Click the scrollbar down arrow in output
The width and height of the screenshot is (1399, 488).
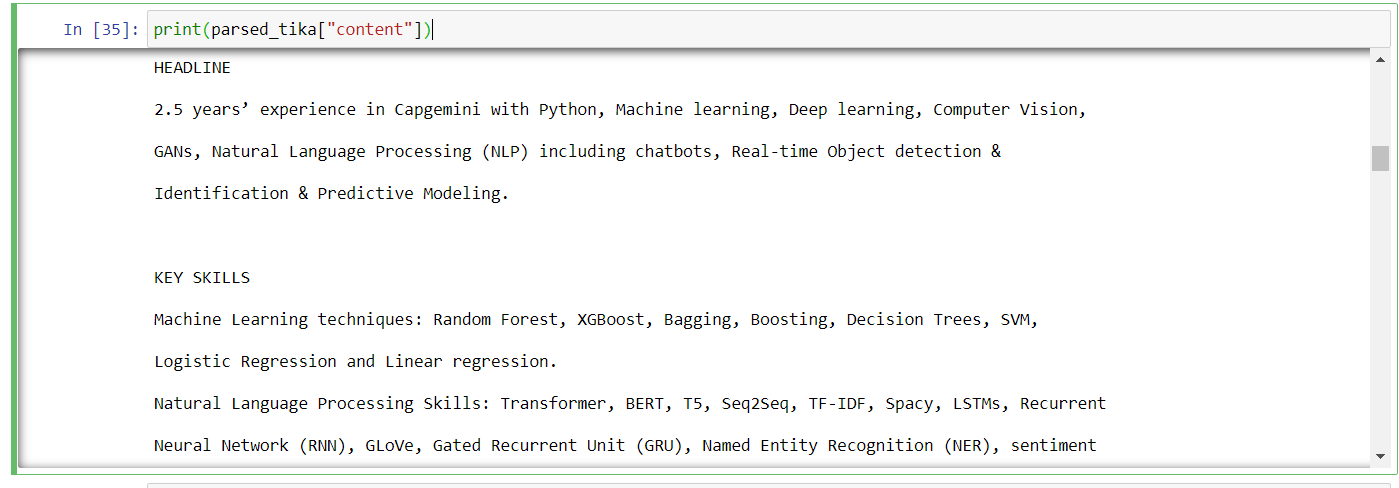pyautogui.click(x=1380, y=456)
